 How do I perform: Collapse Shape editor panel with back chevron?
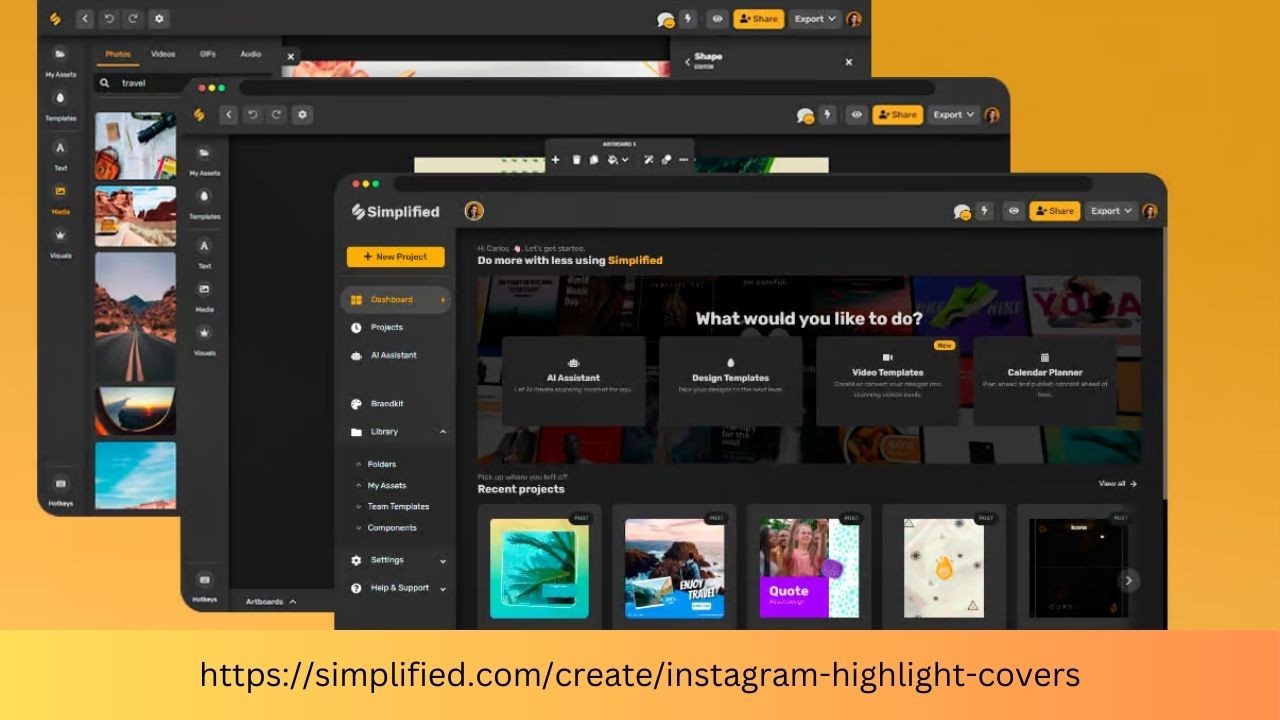[x=687, y=62]
